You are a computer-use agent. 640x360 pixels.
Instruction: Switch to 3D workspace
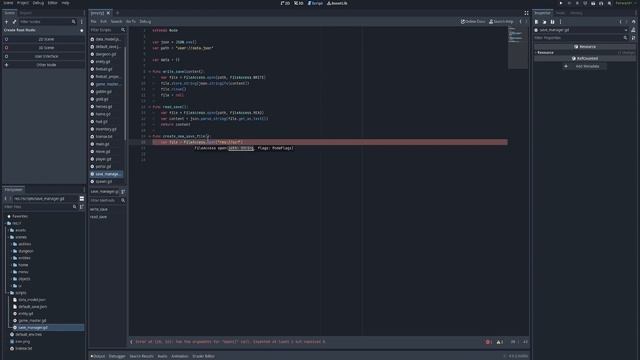(x=299, y=3)
